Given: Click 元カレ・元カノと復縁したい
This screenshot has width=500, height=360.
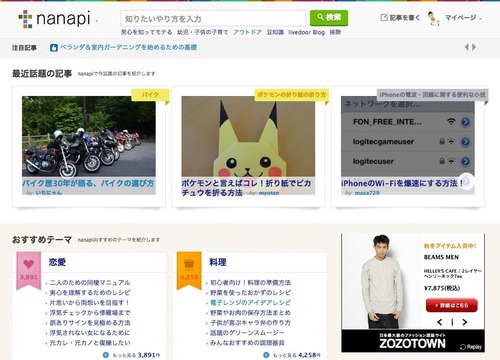Looking at the screenshot, I should (90, 343).
